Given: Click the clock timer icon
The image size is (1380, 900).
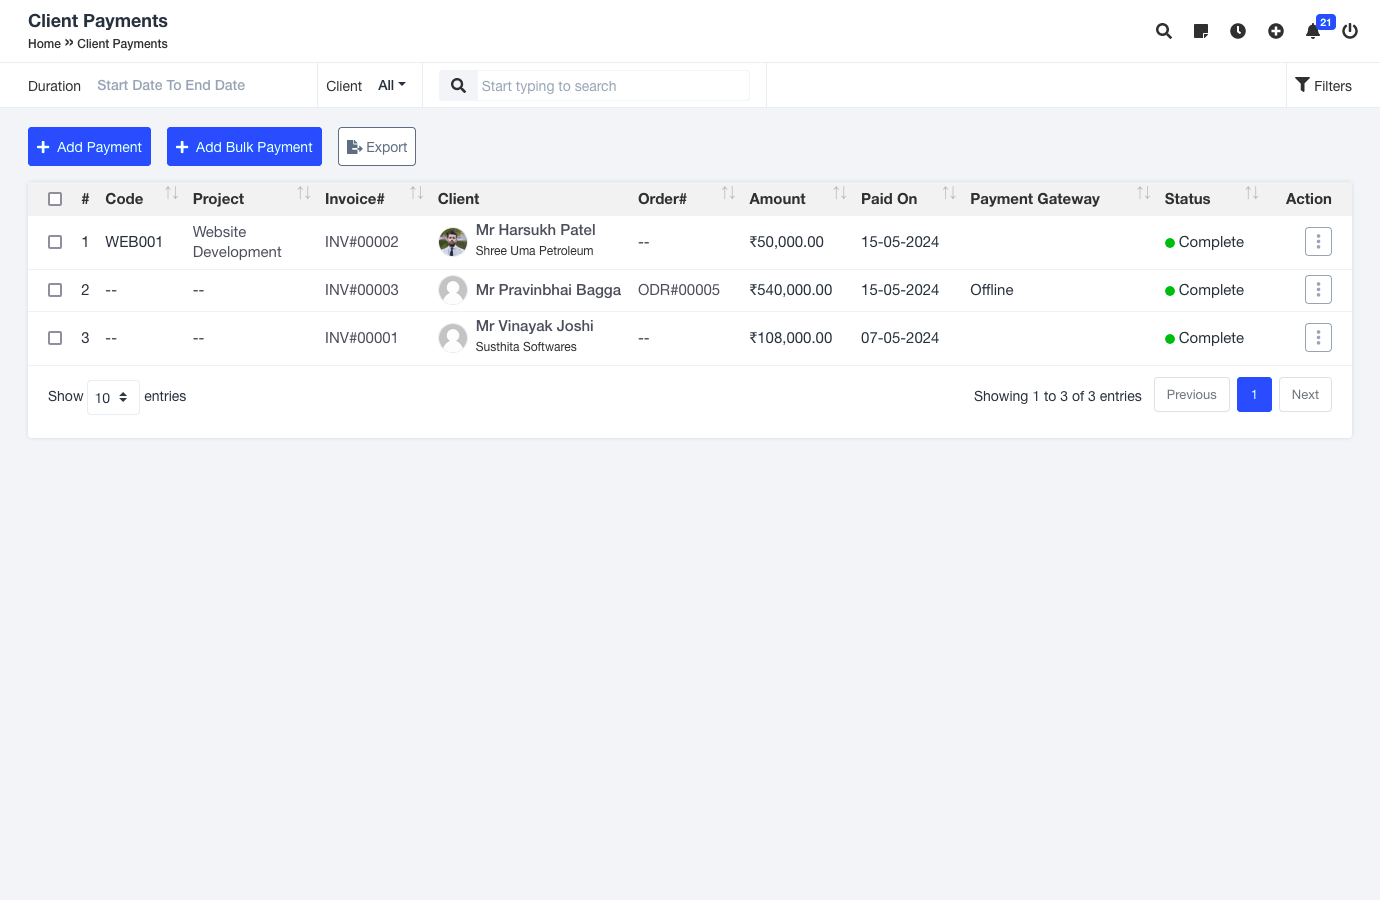Looking at the screenshot, I should 1238,31.
